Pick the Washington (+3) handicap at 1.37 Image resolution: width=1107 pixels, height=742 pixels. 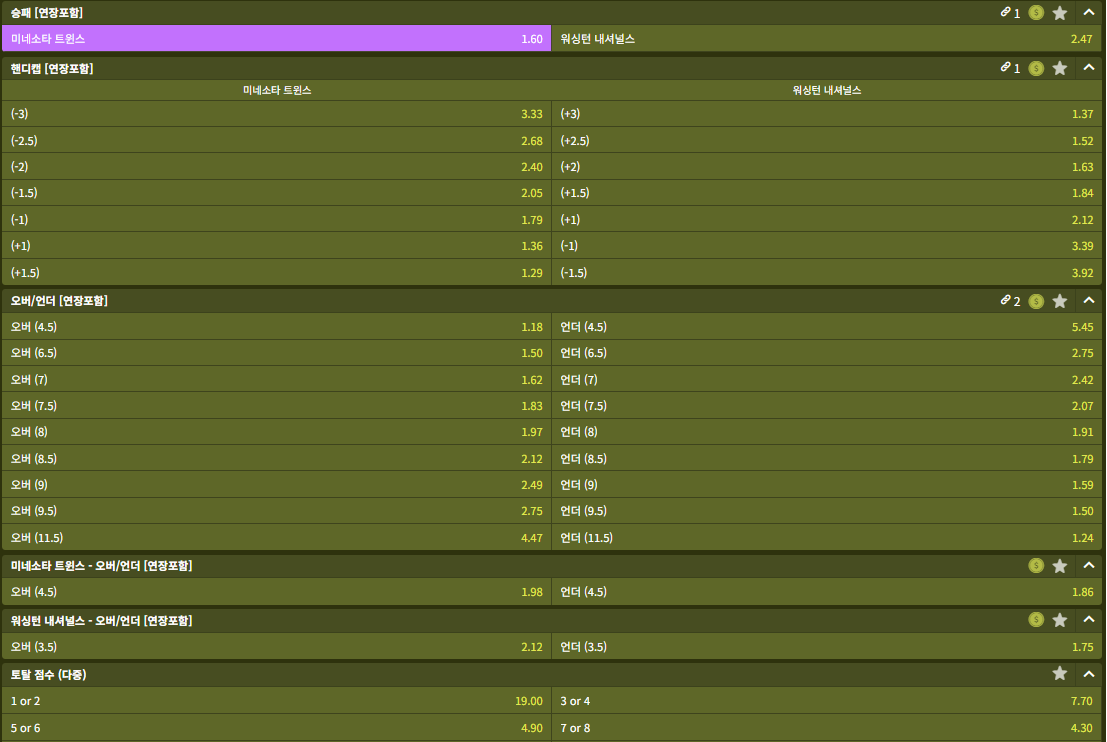(x=827, y=114)
